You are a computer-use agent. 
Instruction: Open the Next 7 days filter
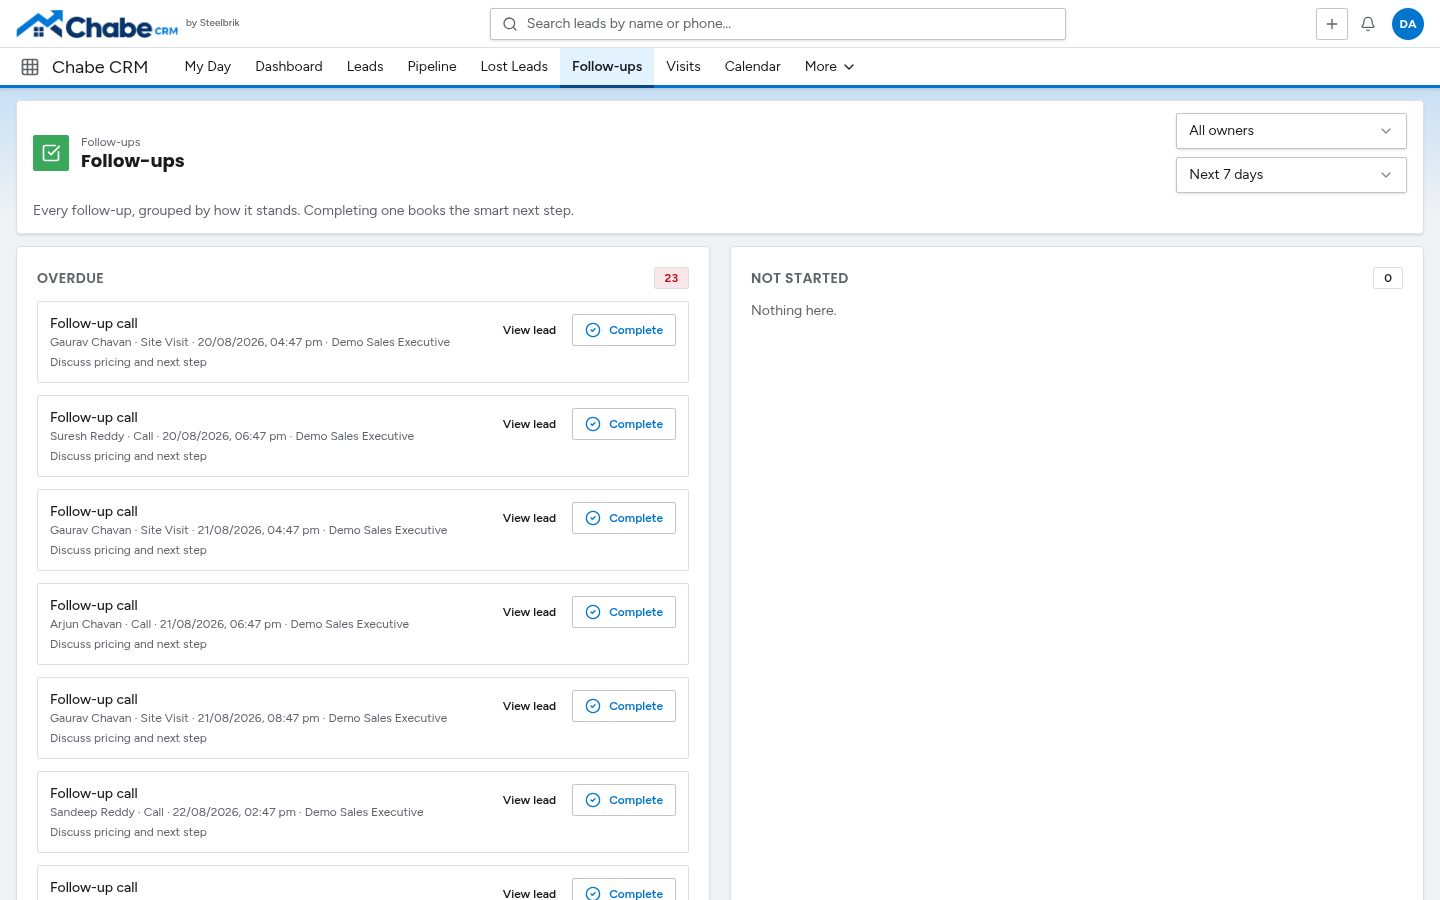click(x=1291, y=175)
